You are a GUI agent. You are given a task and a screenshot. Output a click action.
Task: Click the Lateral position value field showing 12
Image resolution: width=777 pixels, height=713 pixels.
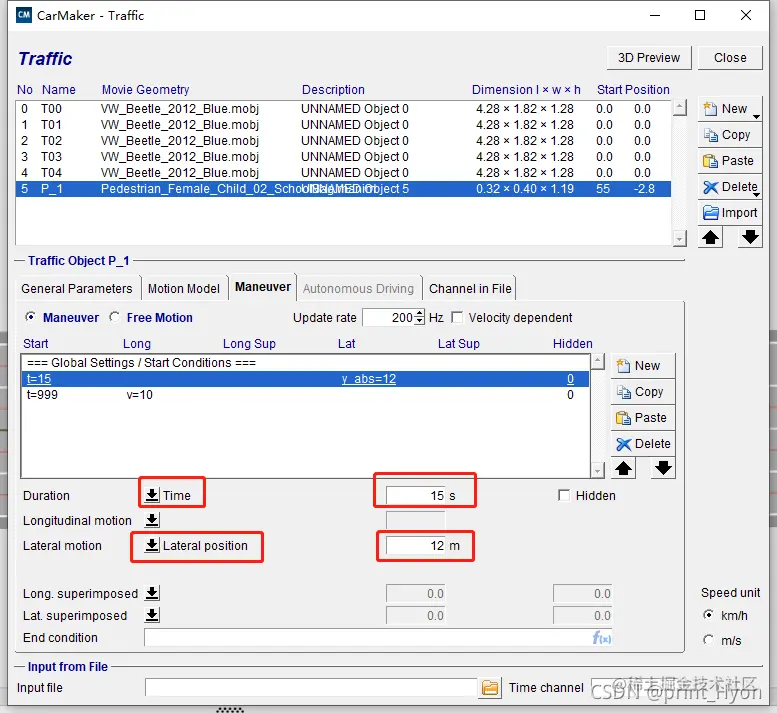pyautogui.click(x=415, y=546)
